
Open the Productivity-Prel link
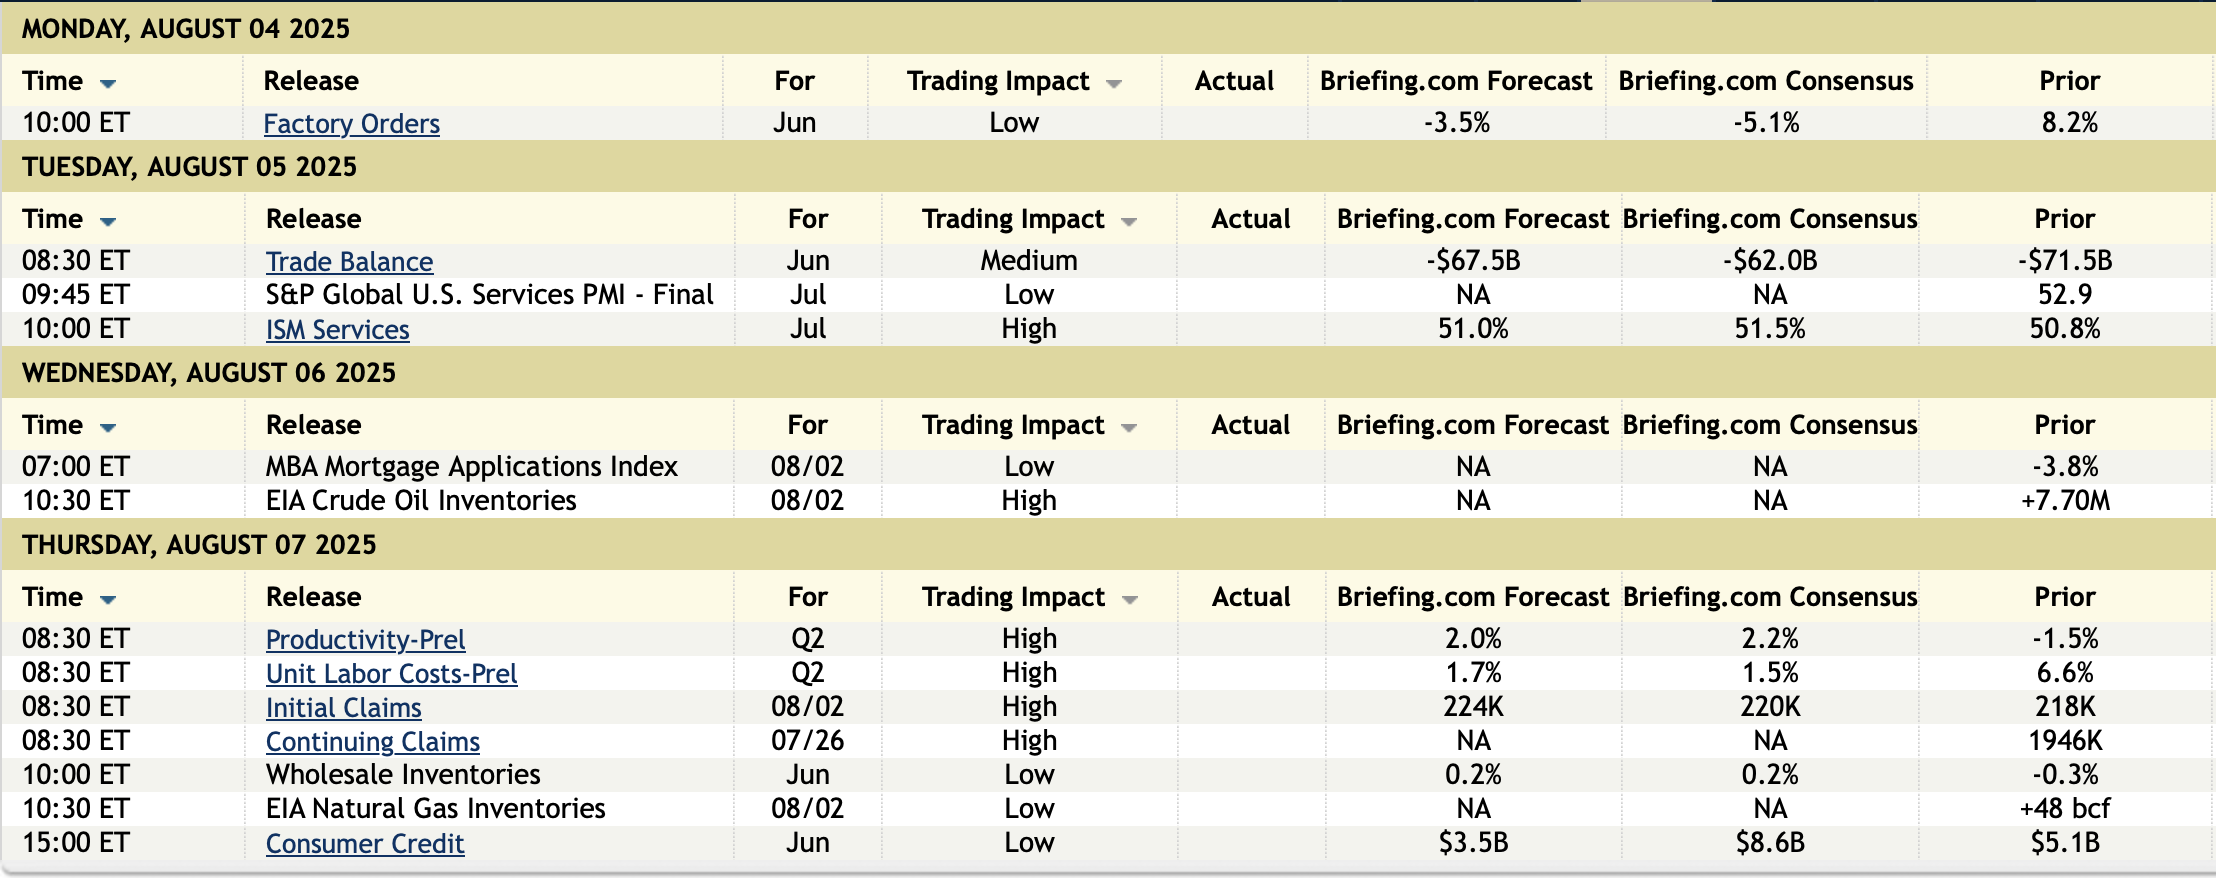(365, 640)
